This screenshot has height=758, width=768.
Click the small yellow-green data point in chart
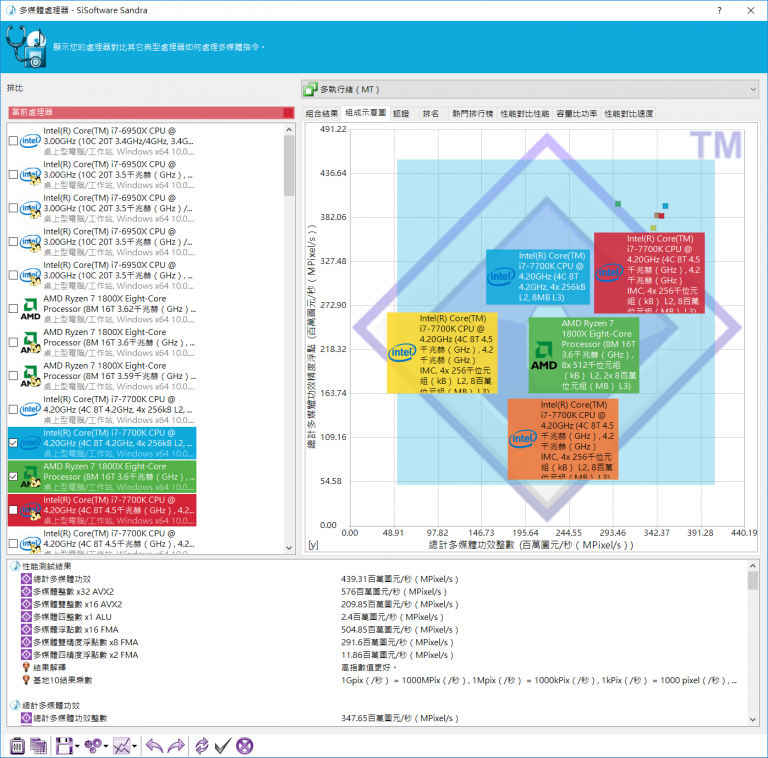pos(653,228)
